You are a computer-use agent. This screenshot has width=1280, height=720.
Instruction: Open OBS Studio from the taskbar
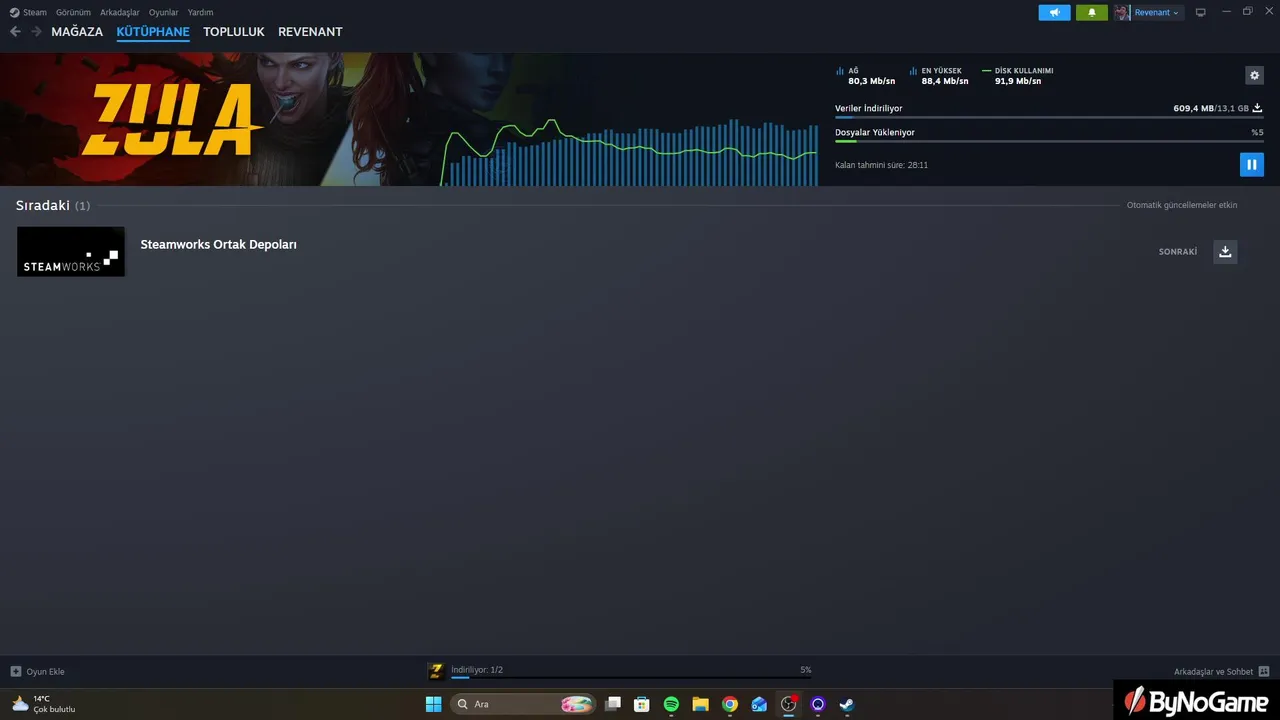[x=789, y=704]
